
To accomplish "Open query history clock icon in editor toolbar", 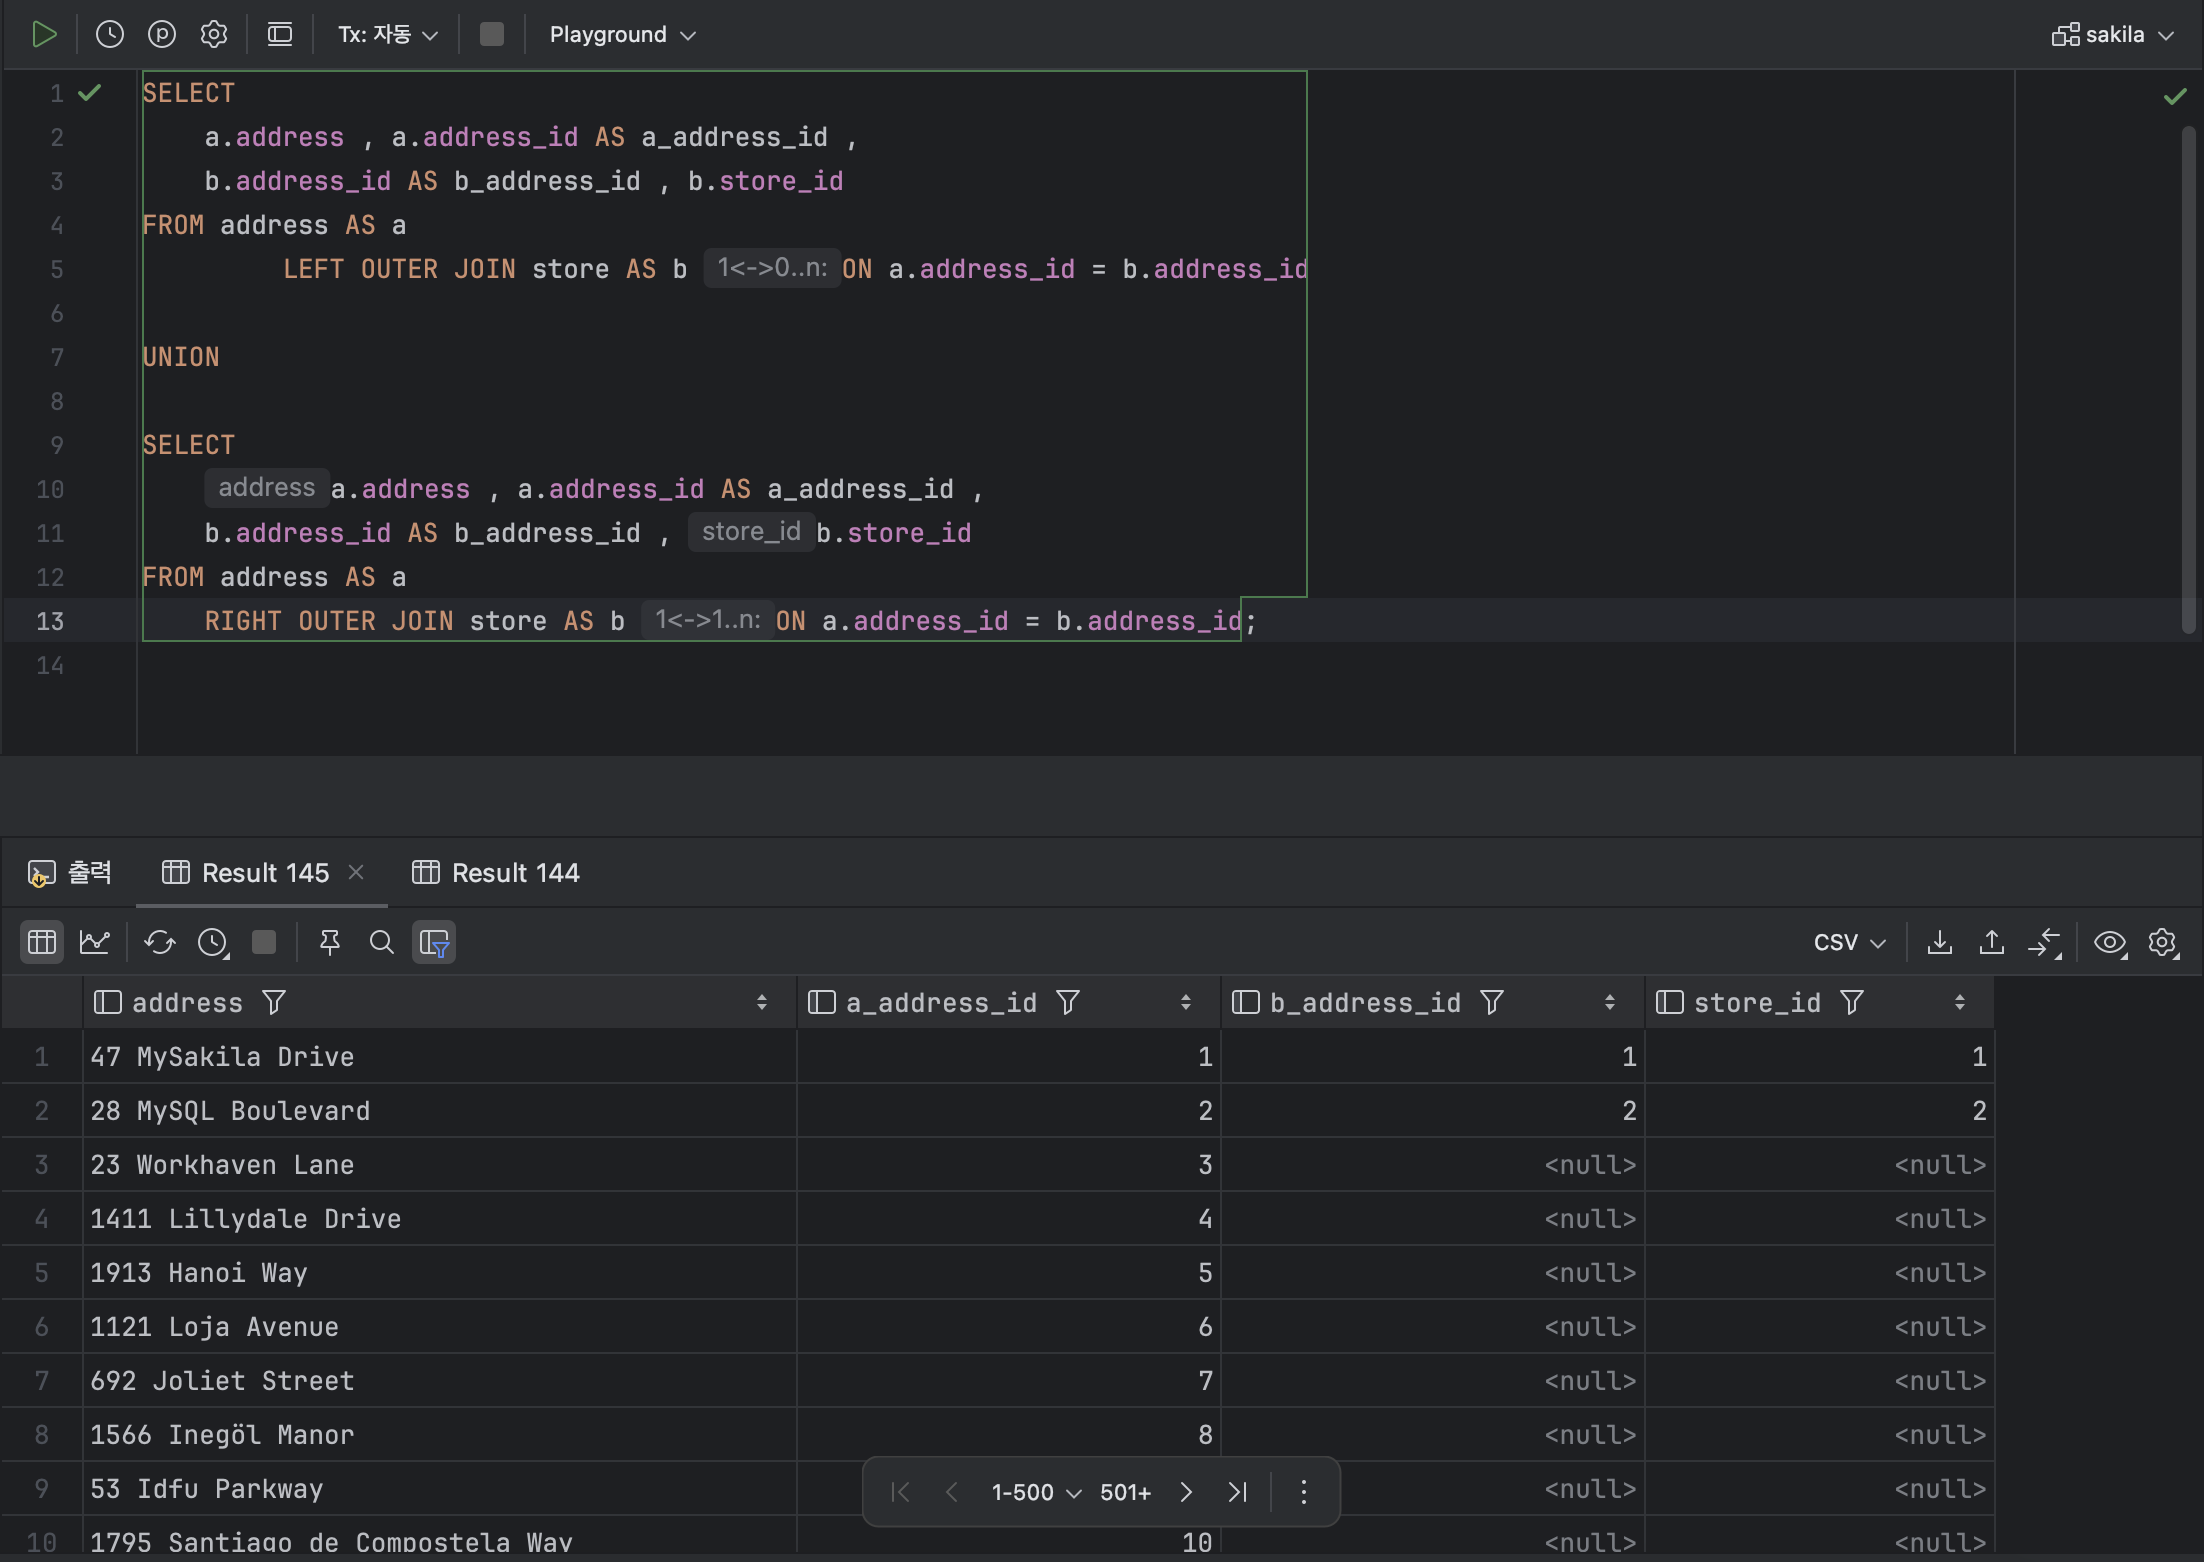I will (x=110, y=35).
